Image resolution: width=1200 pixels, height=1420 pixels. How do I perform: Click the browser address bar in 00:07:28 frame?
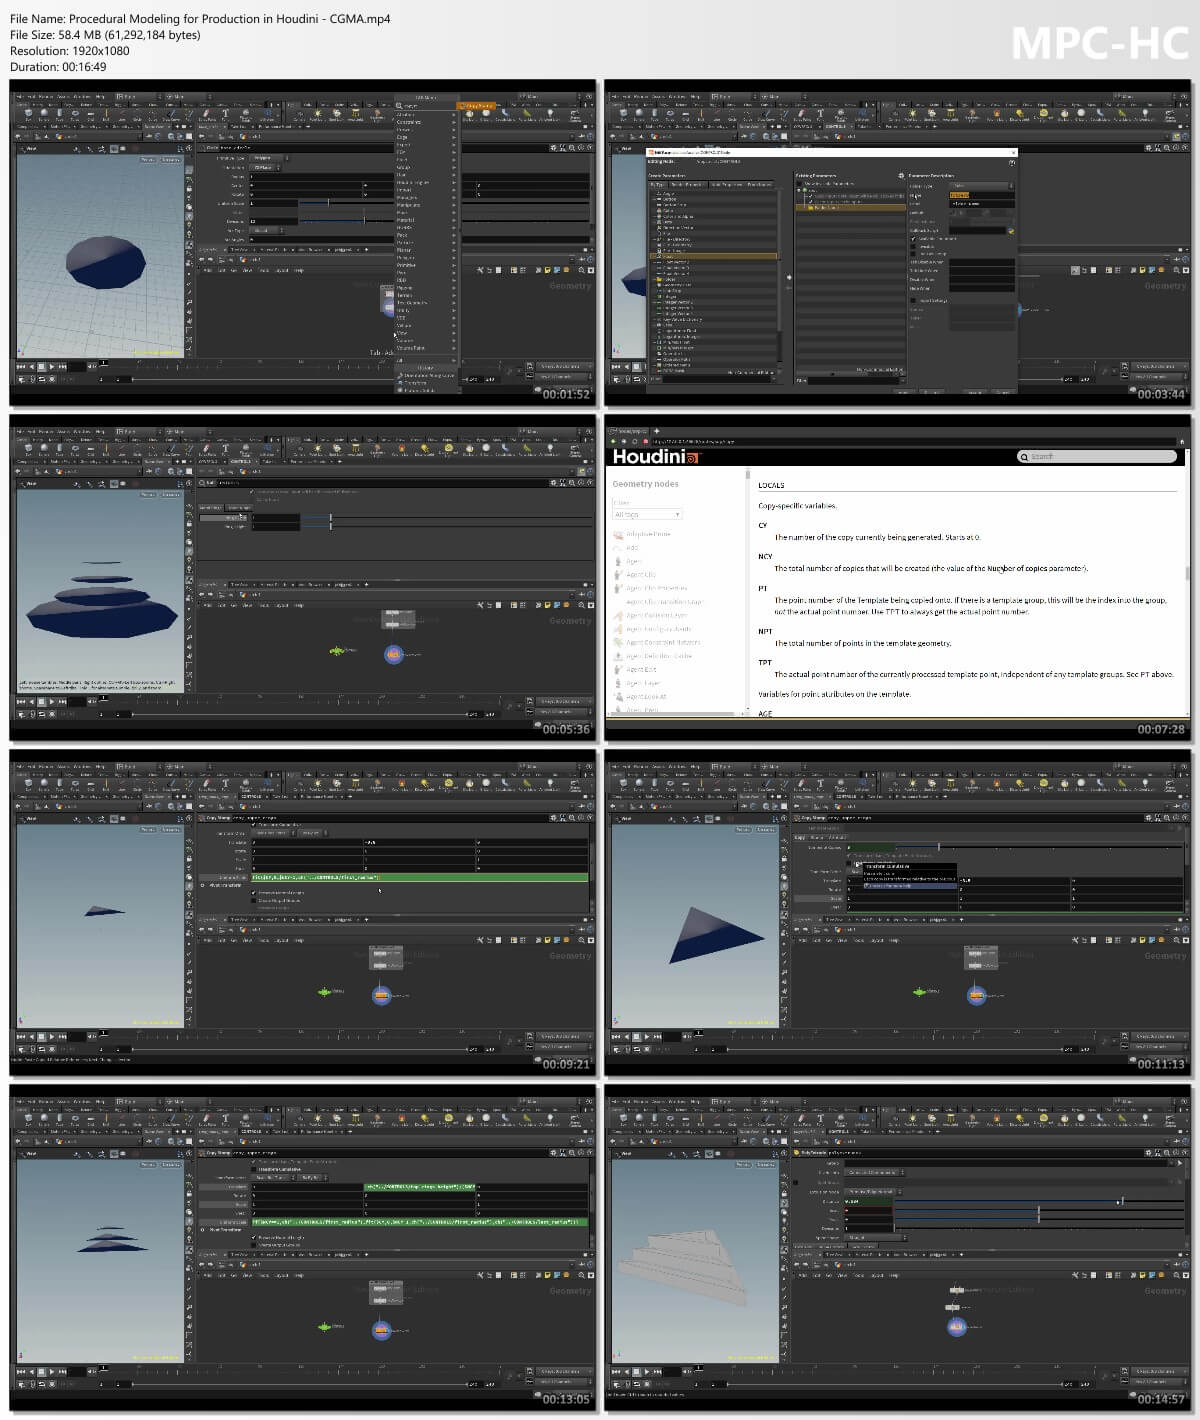(x=915, y=442)
